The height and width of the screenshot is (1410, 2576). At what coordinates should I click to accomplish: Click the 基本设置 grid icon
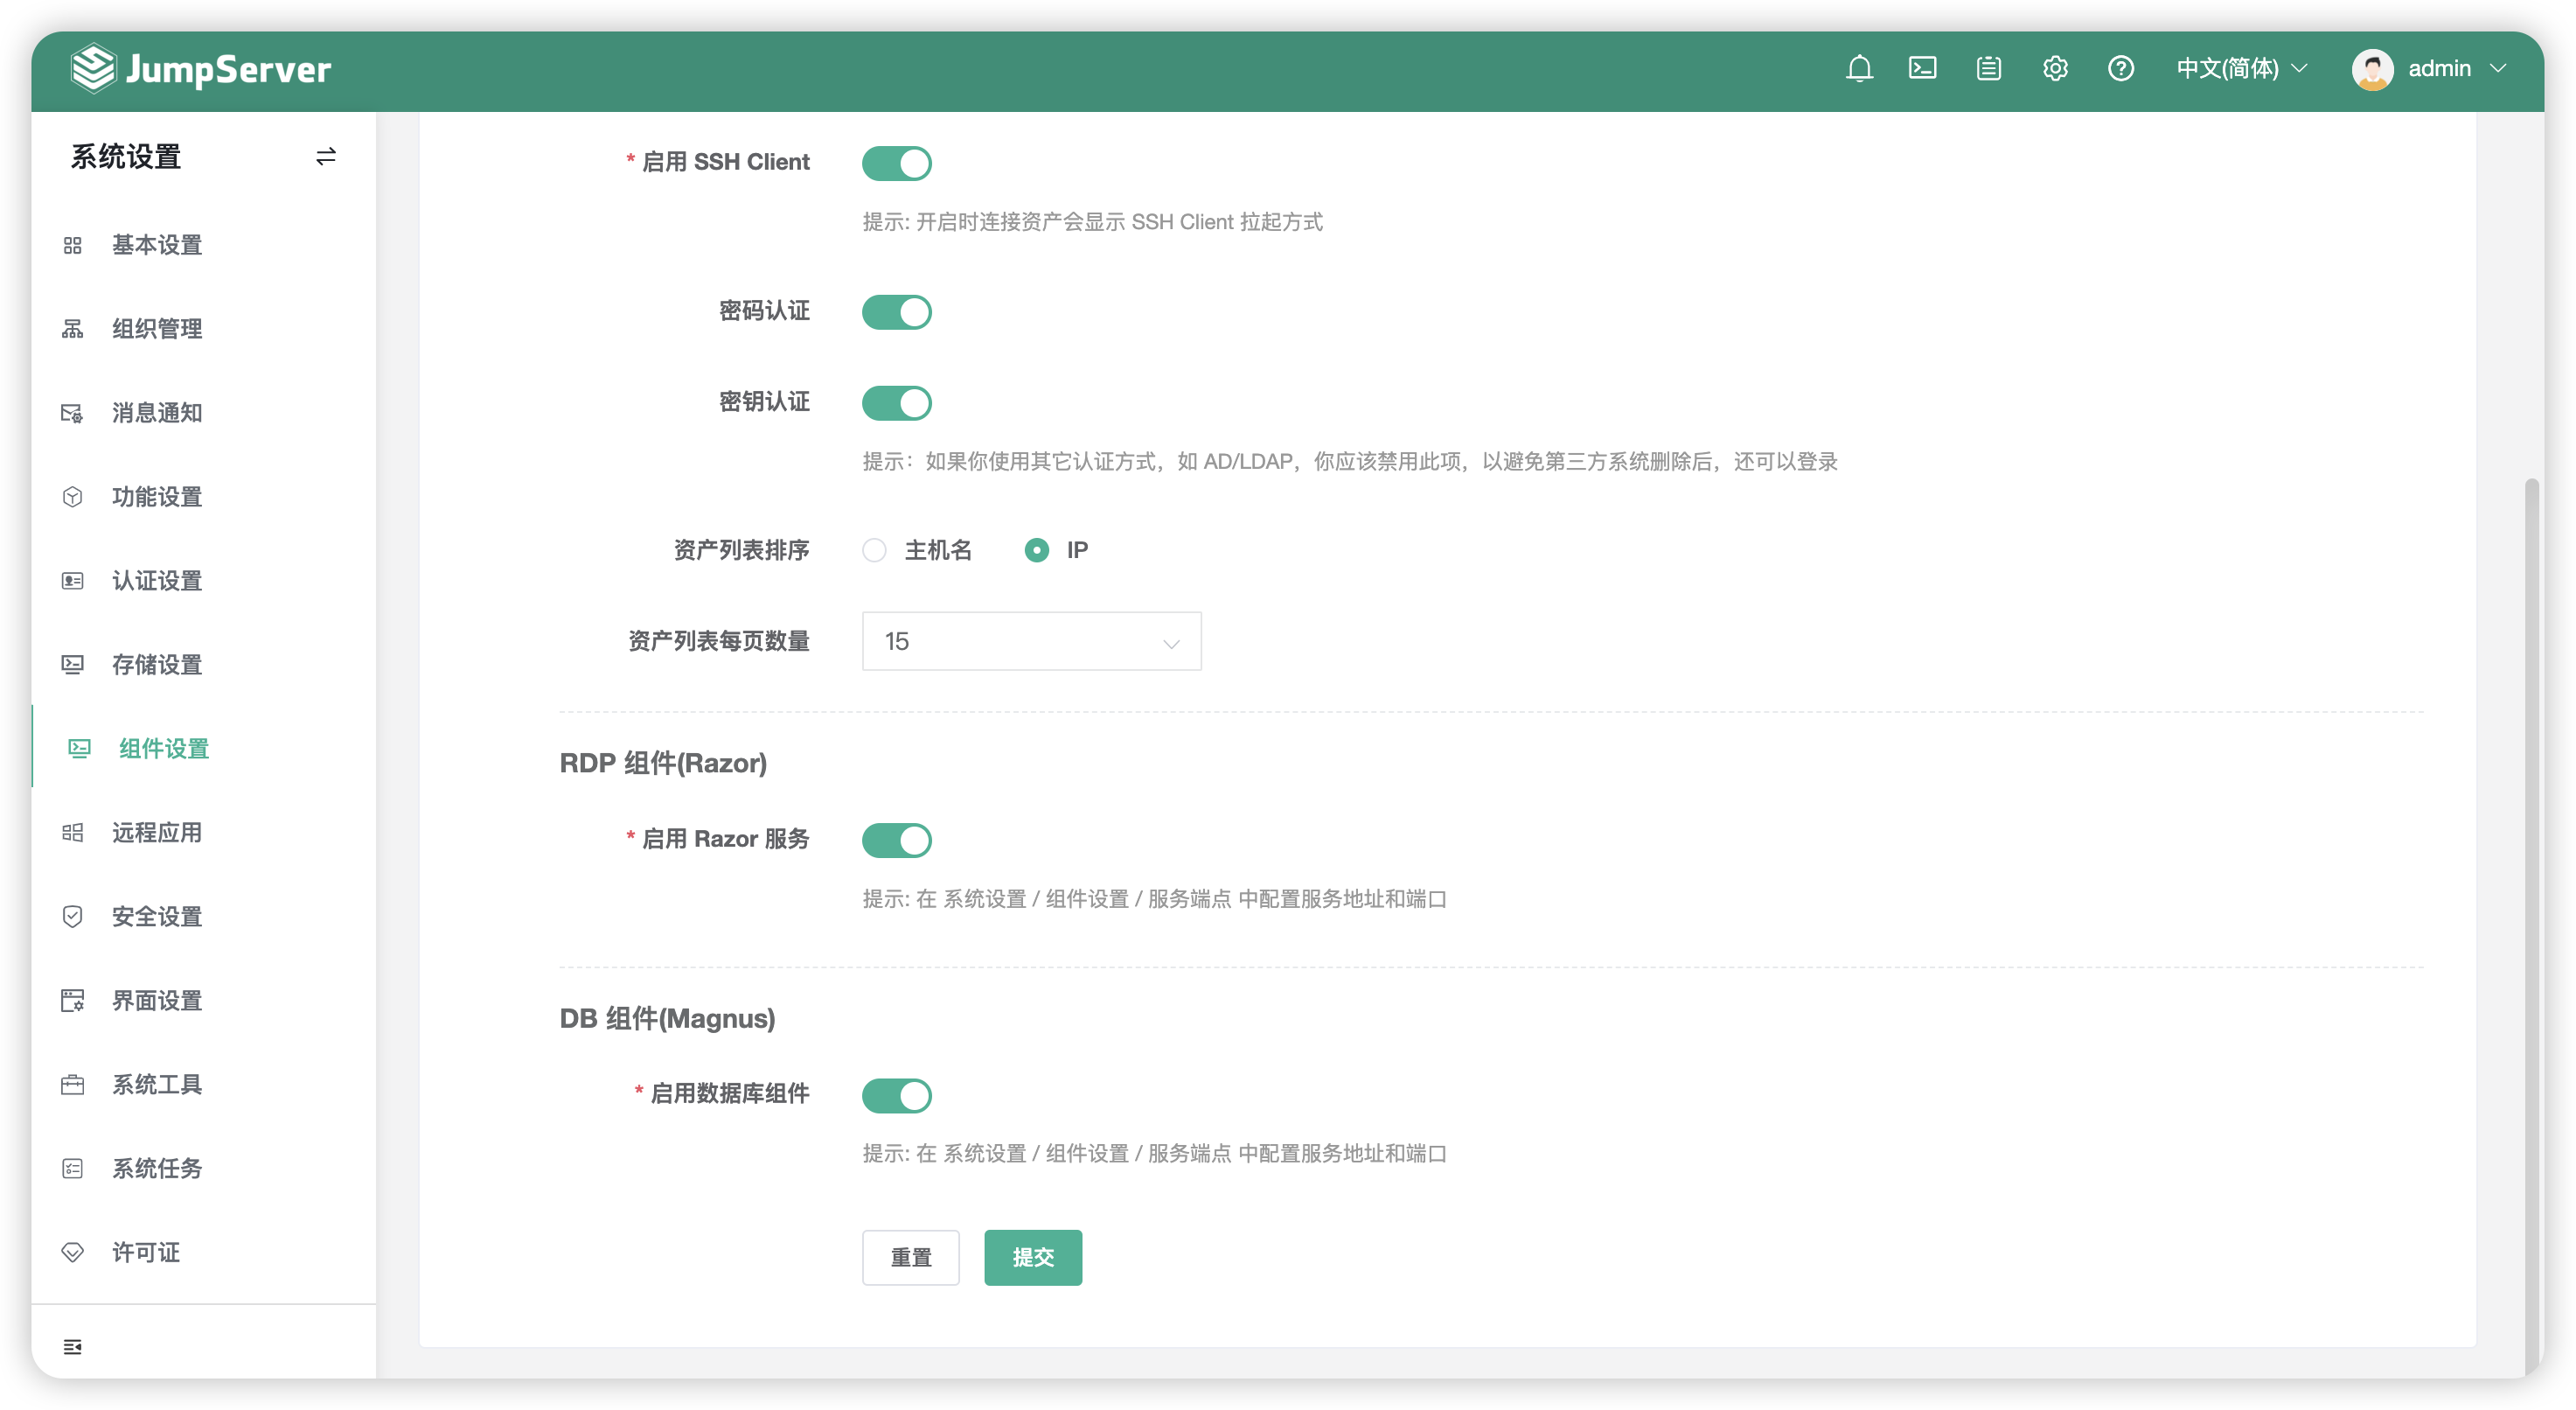point(73,245)
